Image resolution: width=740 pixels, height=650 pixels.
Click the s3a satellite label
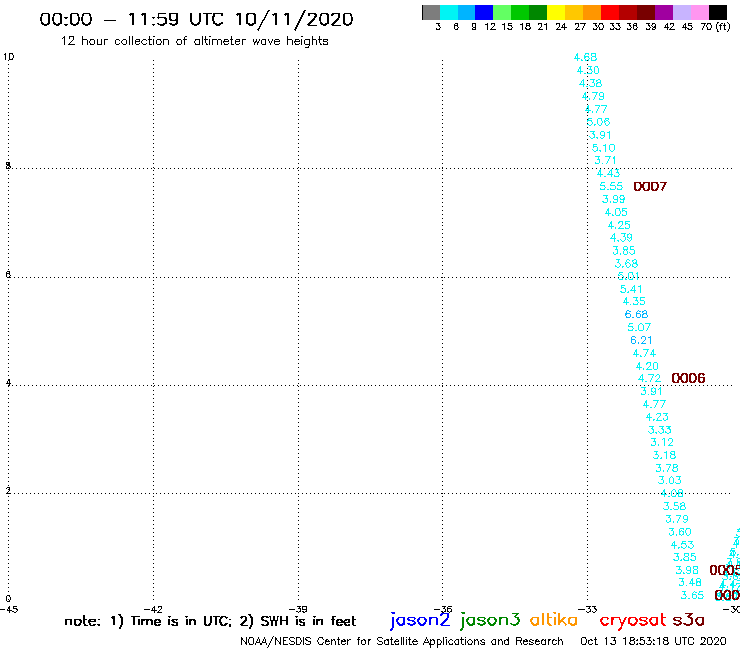coord(688,620)
